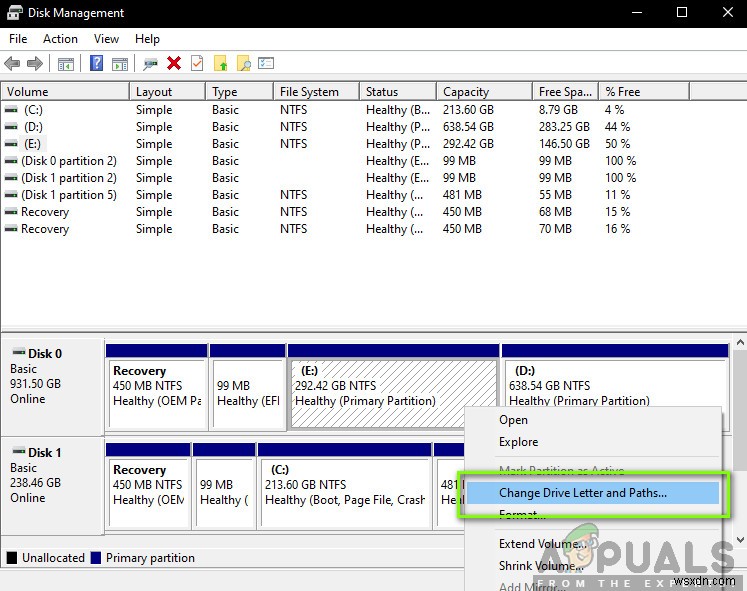Click the Properties checkmark toolbar icon
Image resolution: width=747 pixels, height=591 pixels.
coord(197,63)
